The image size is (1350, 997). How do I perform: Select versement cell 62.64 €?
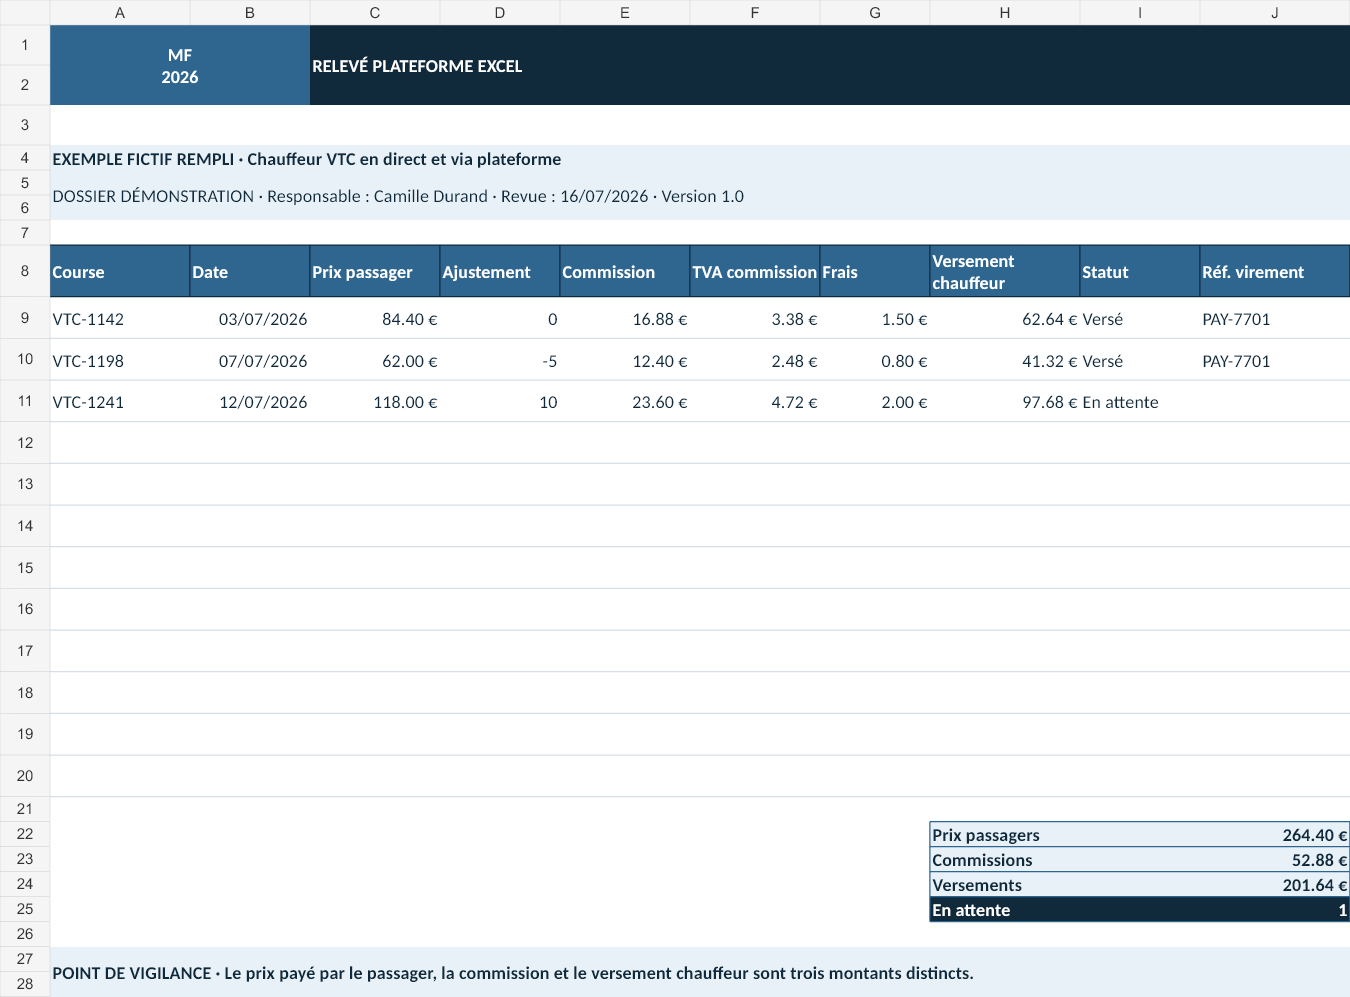tap(1005, 319)
